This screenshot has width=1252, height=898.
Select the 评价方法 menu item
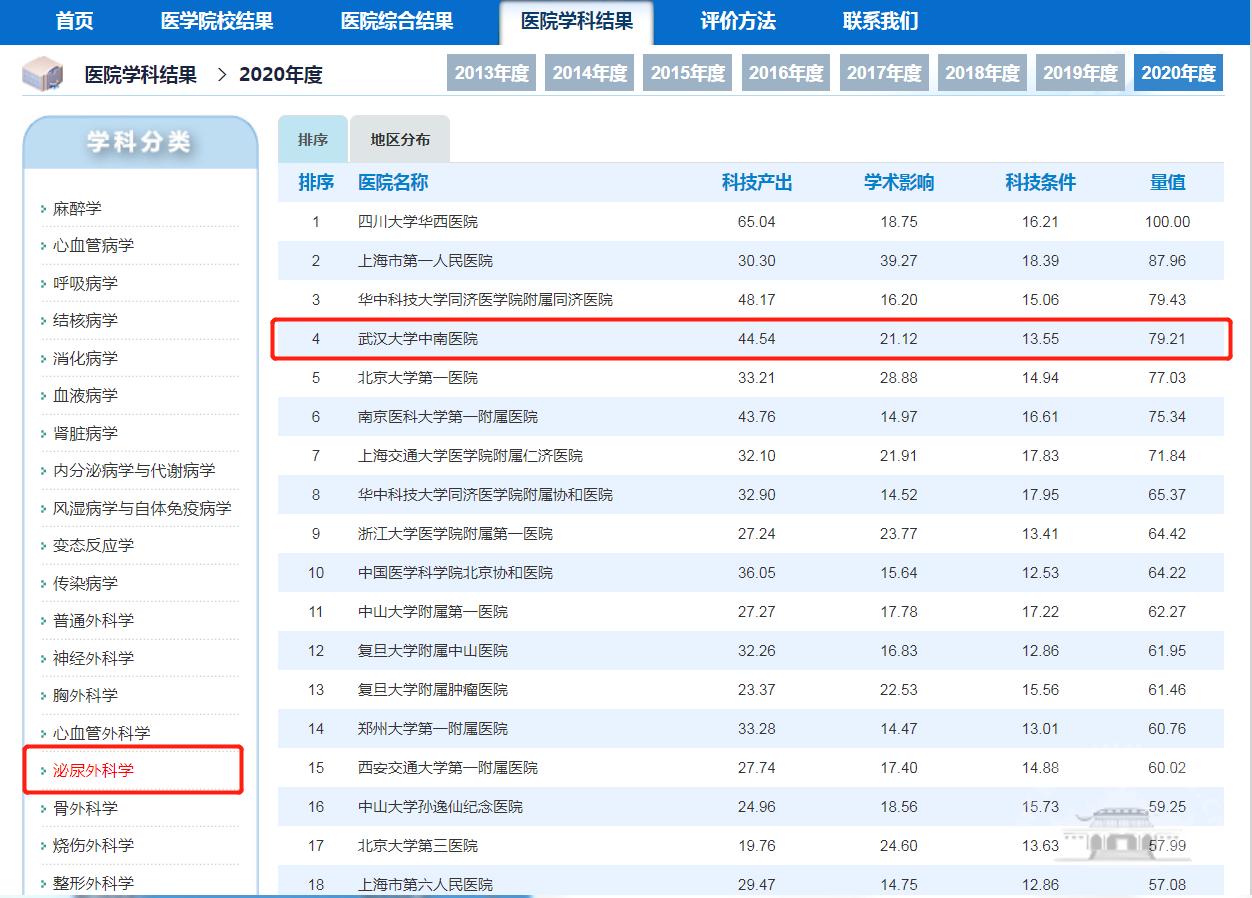point(738,21)
